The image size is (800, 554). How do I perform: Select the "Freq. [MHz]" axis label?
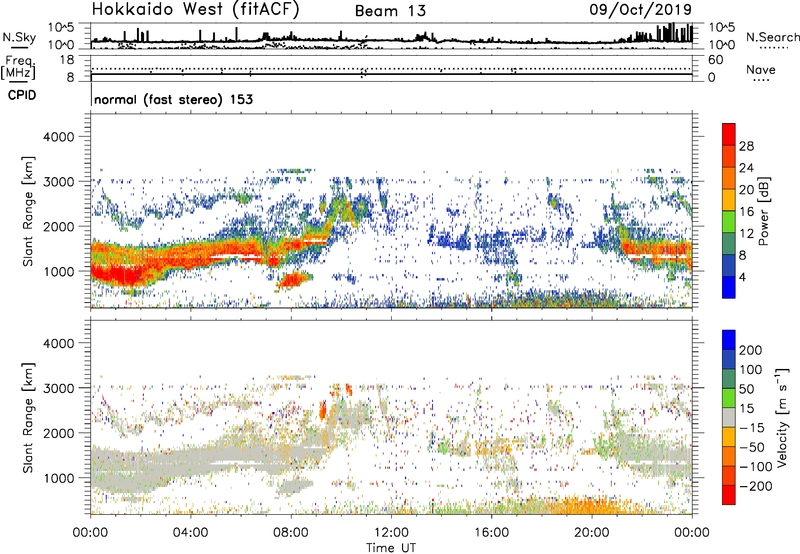click(19, 68)
